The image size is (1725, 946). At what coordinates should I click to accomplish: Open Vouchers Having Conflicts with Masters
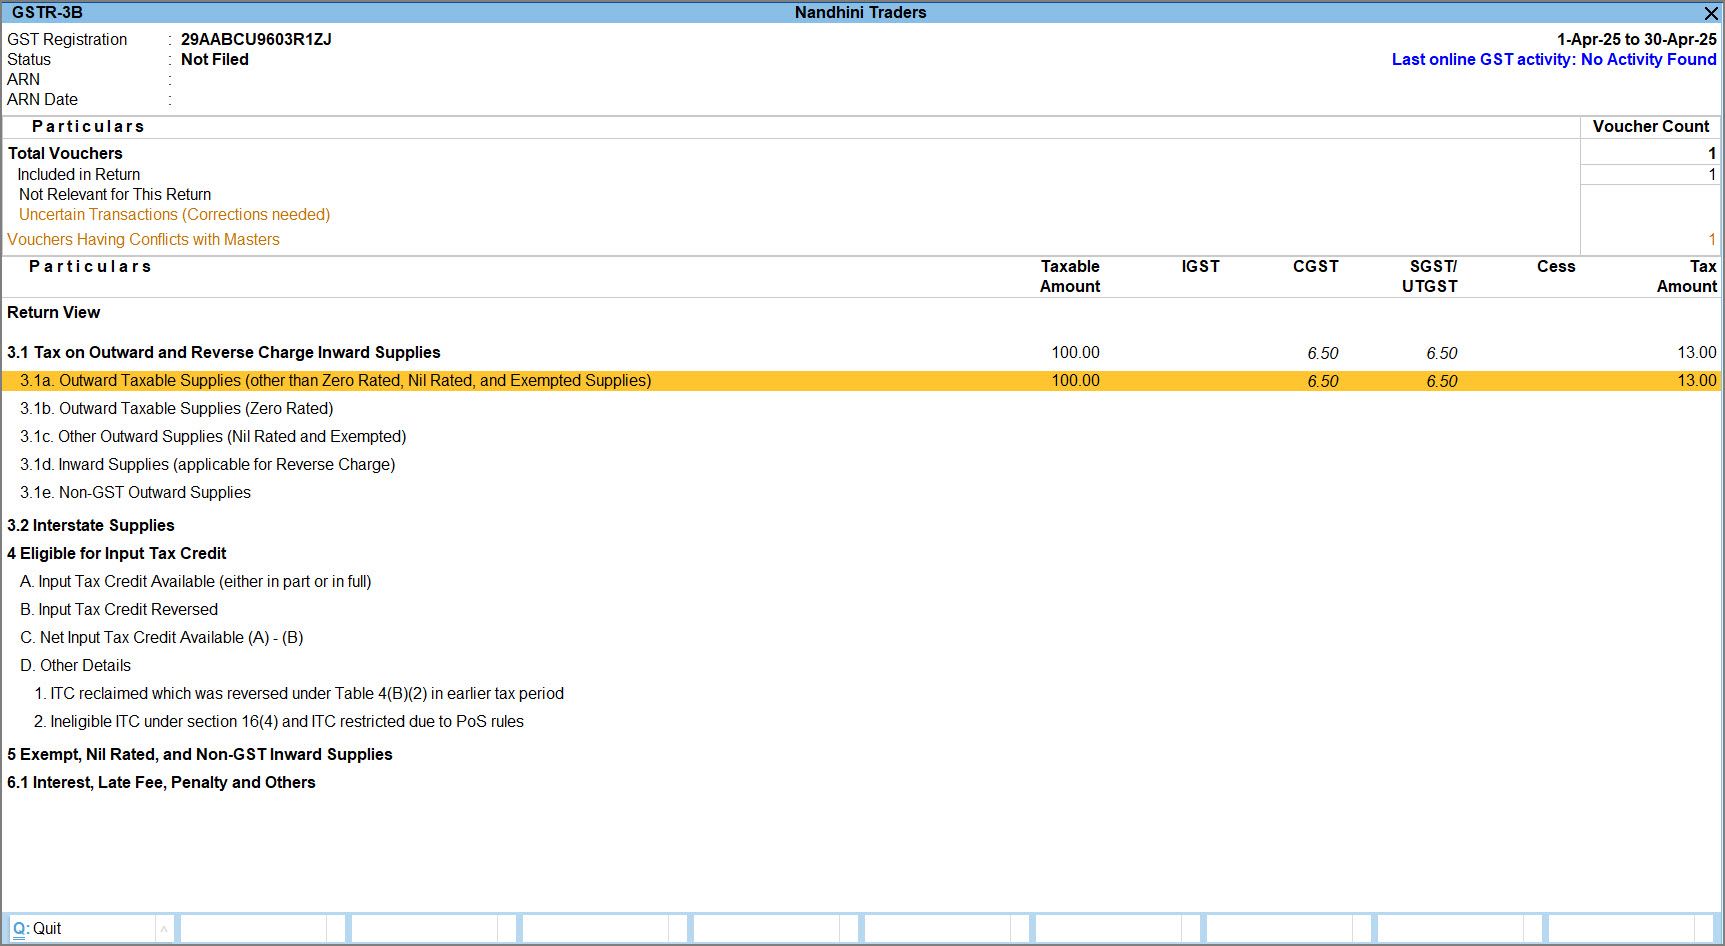pos(143,240)
